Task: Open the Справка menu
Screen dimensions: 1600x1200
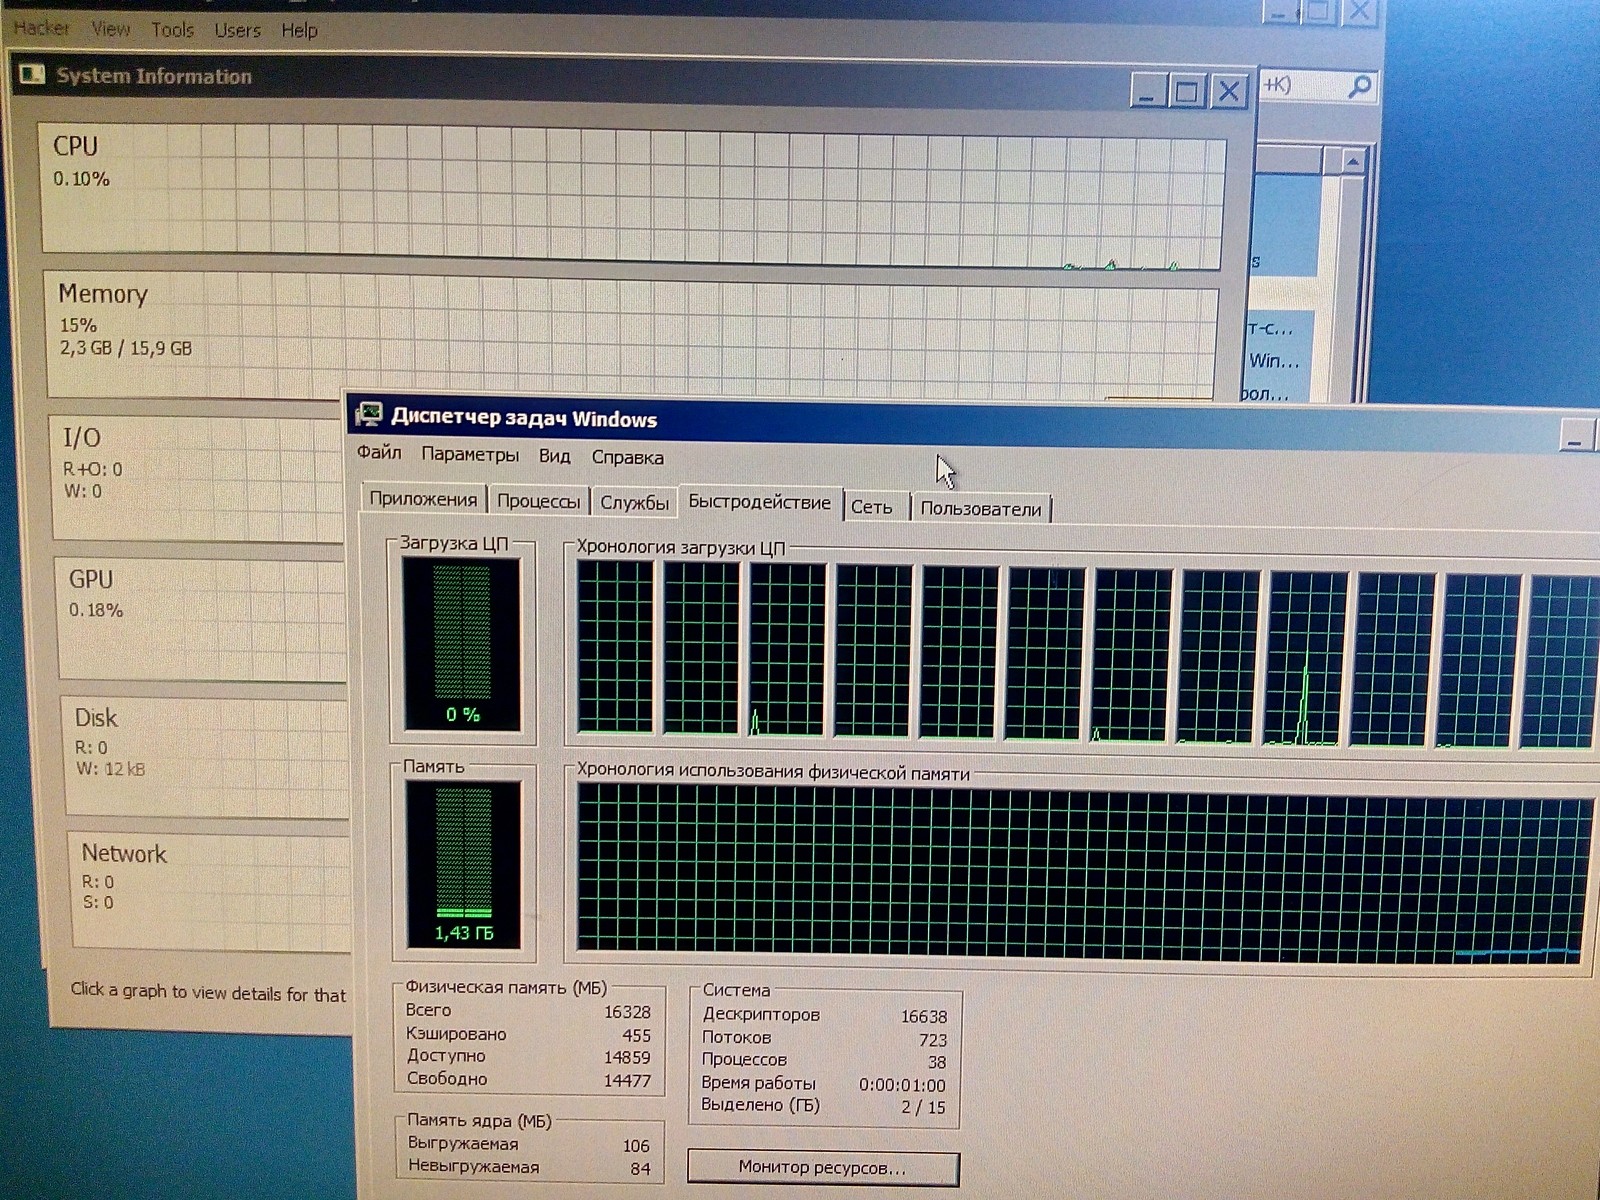Action: click(627, 458)
